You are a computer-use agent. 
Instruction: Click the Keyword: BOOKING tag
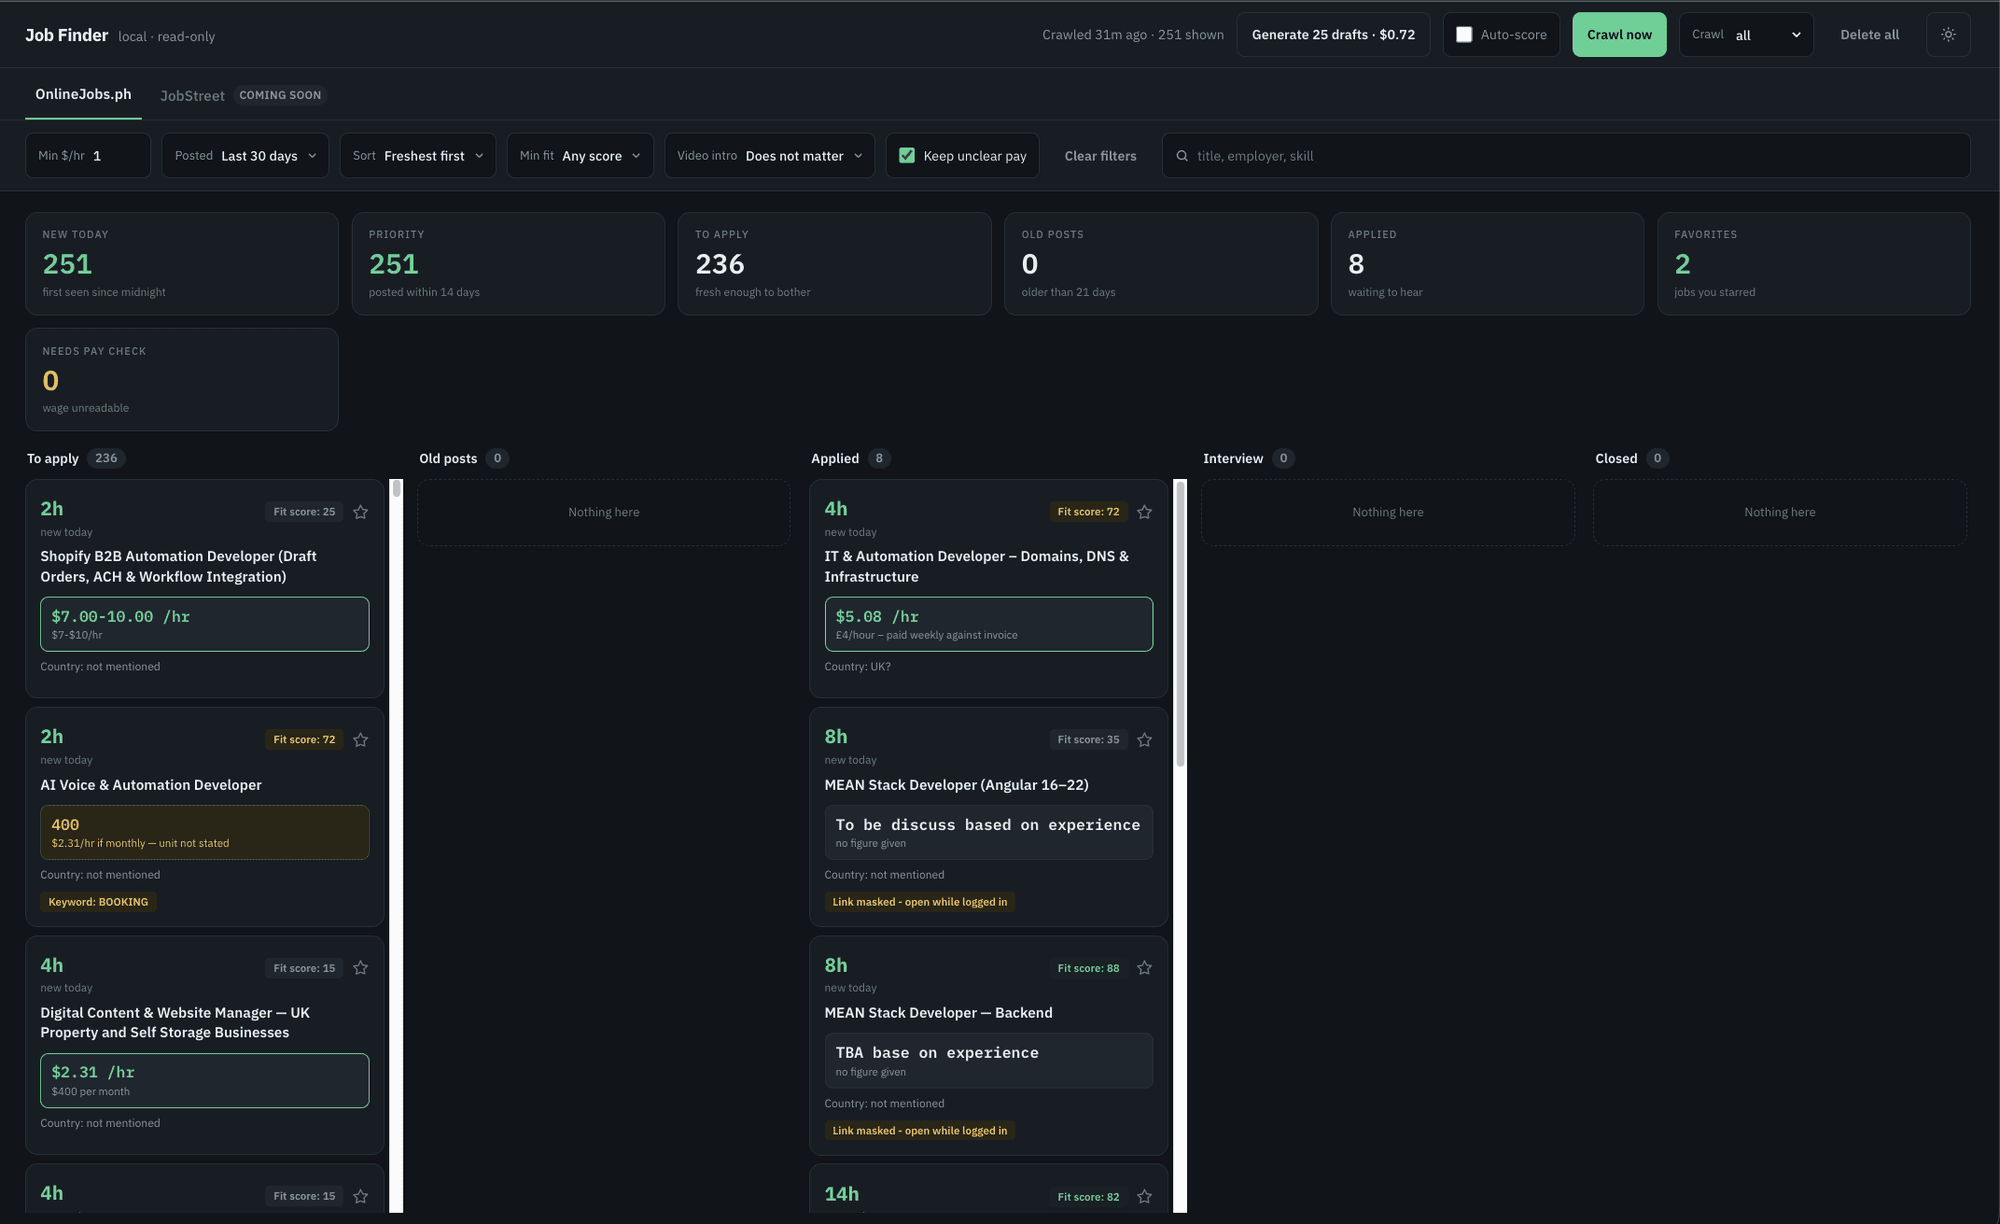coord(98,902)
